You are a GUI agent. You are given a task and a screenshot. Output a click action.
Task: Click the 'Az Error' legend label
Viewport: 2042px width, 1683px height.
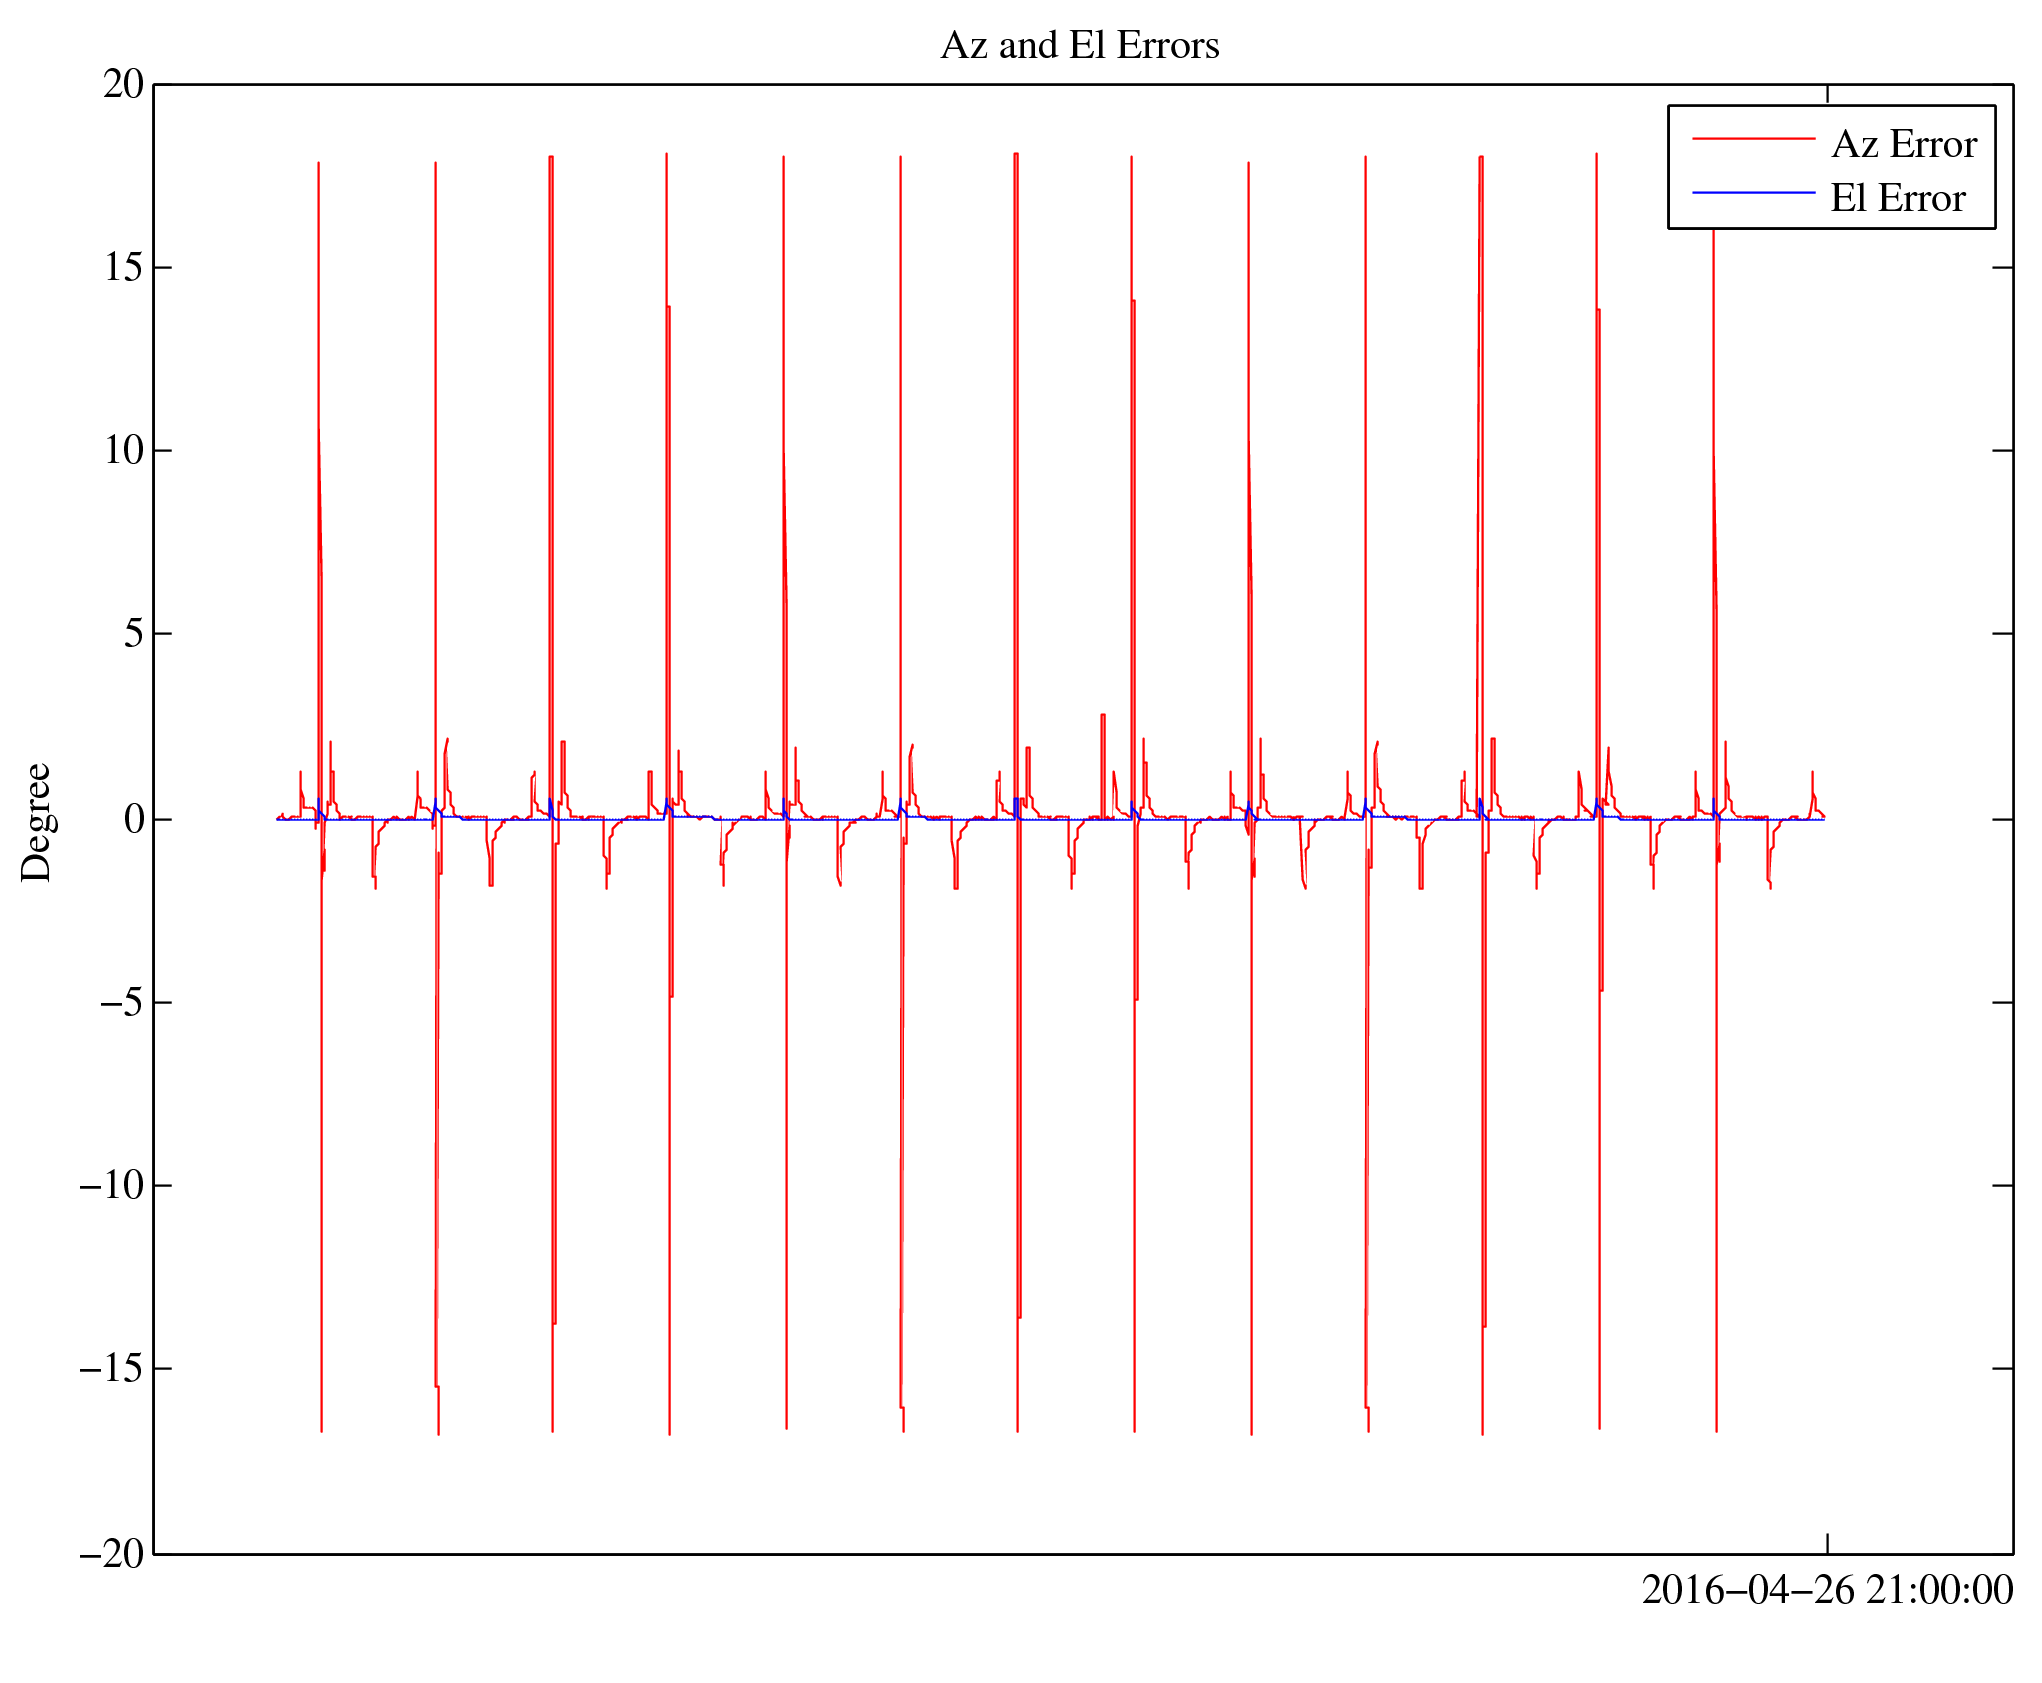click(1903, 145)
